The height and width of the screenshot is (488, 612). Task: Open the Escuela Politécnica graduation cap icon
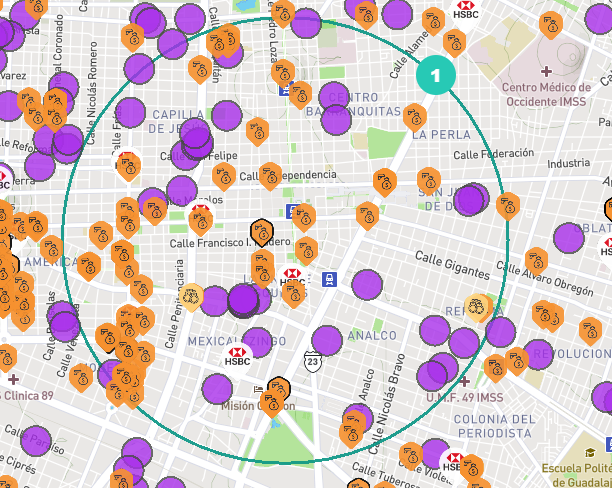[590, 452]
